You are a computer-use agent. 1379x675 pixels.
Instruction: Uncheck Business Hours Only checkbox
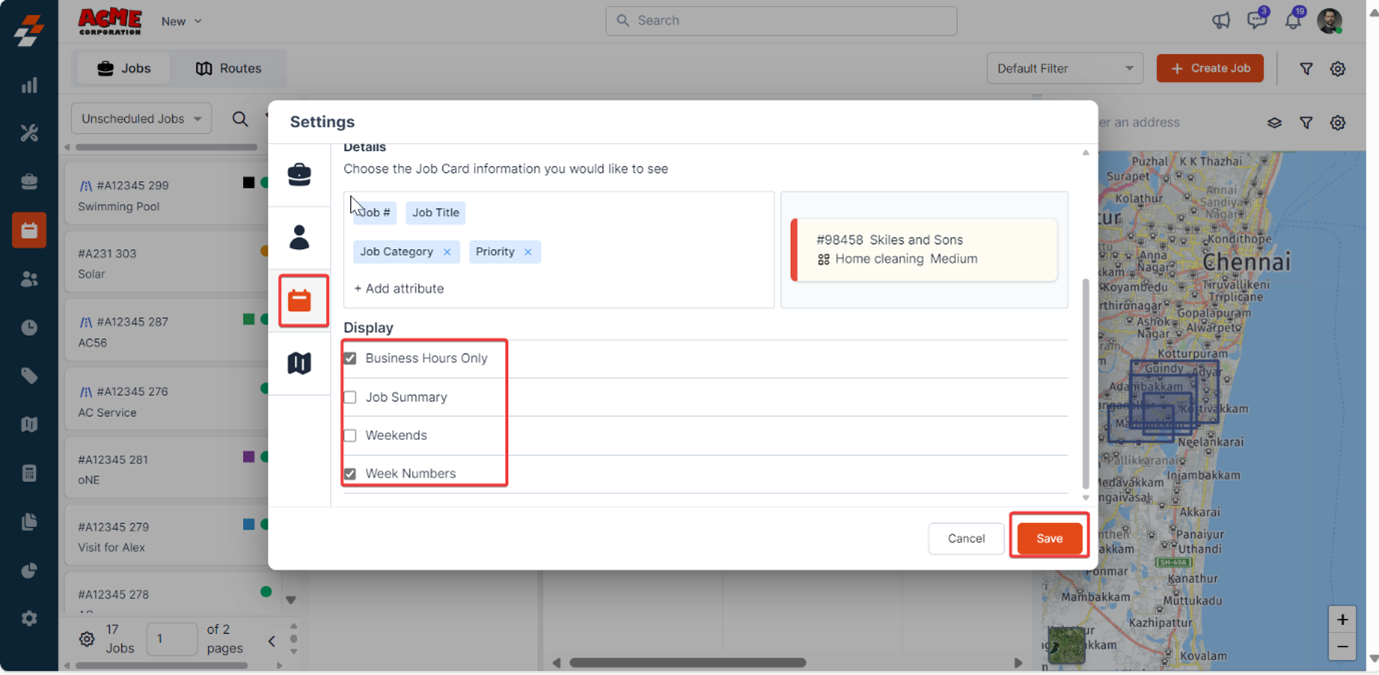[x=350, y=358]
